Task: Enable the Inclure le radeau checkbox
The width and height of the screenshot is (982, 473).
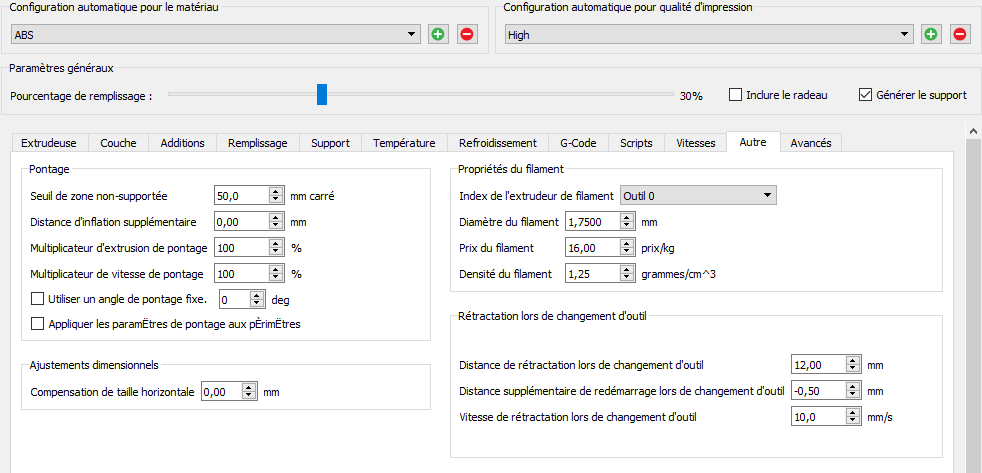Action: [x=736, y=95]
